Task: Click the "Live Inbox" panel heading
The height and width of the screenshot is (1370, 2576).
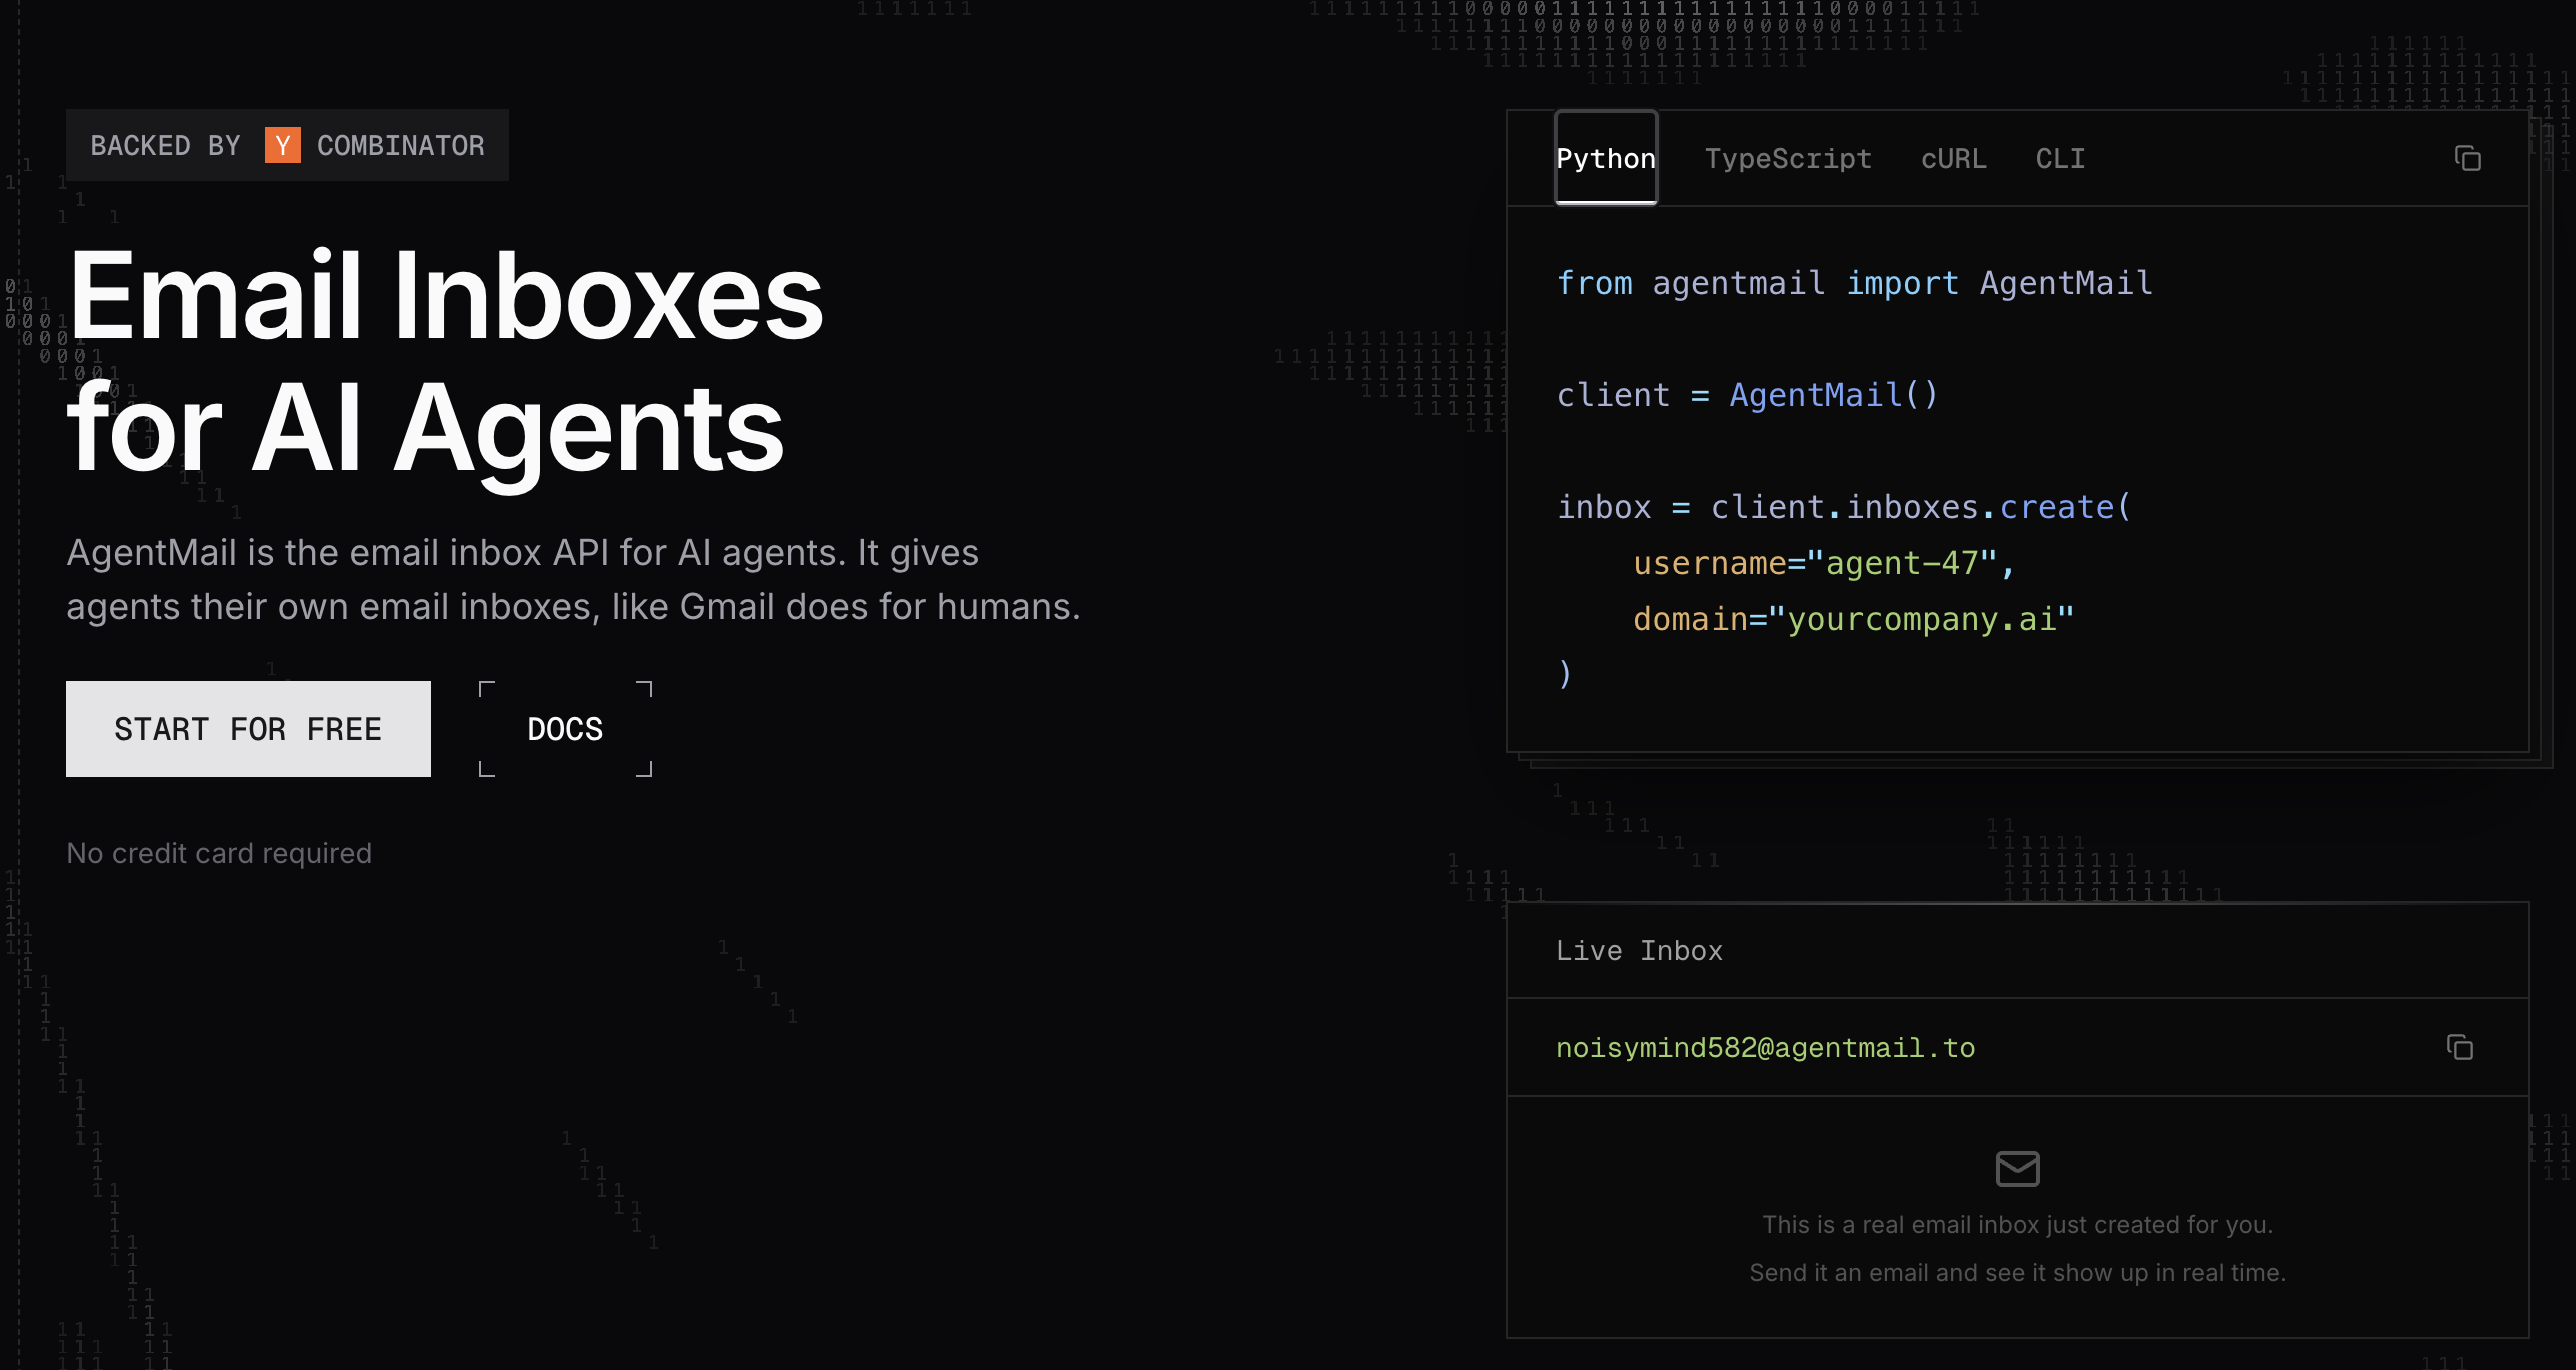Action: click(1639, 950)
